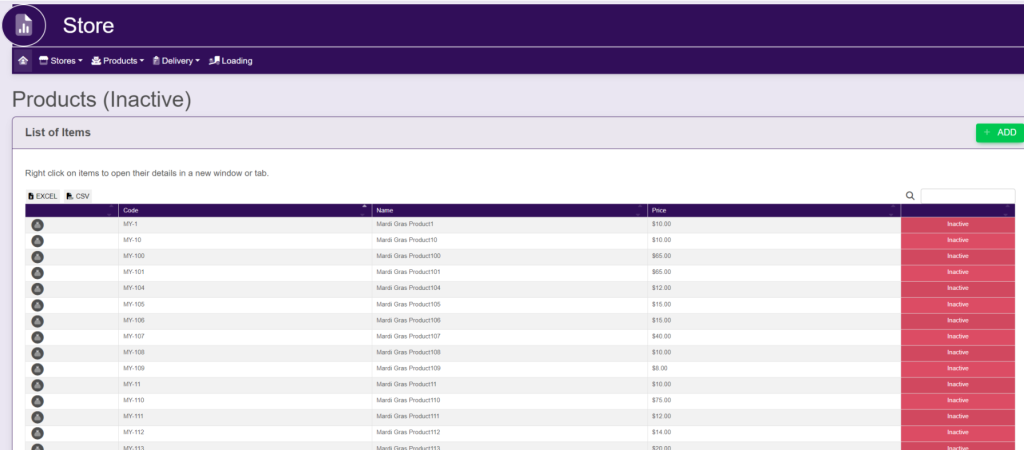Toggle Inactive status on the MY-104 row
Viewport: 1024px width, 450px height.
pos(957,289)
